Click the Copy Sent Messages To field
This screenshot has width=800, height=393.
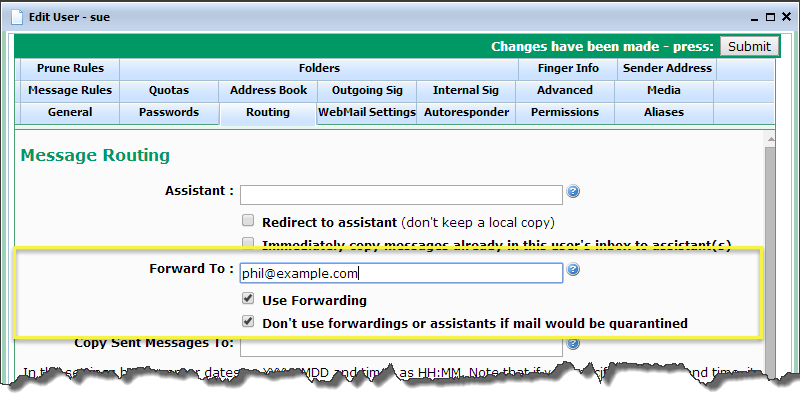click(x=402, y=347)
